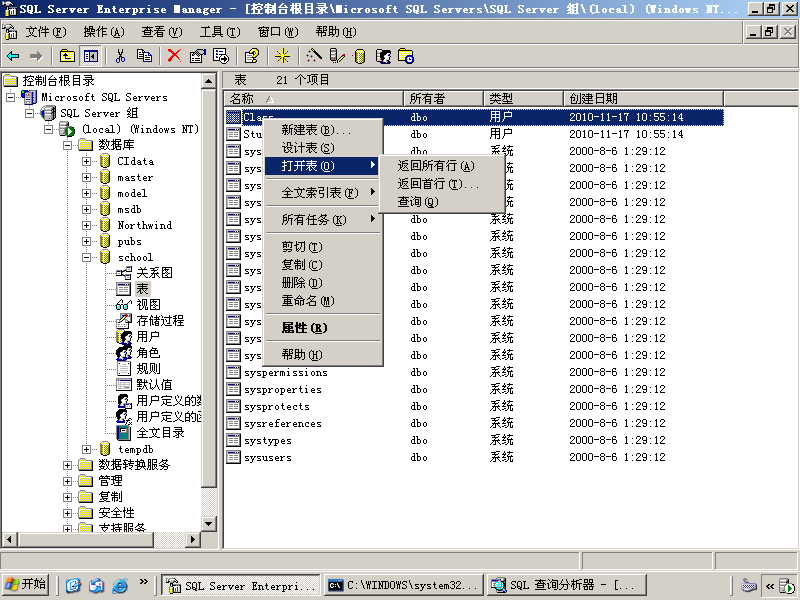Select the 用户 users node under school
The width and height of the screenshot is (800, 600).
click(x=148, y=337)
